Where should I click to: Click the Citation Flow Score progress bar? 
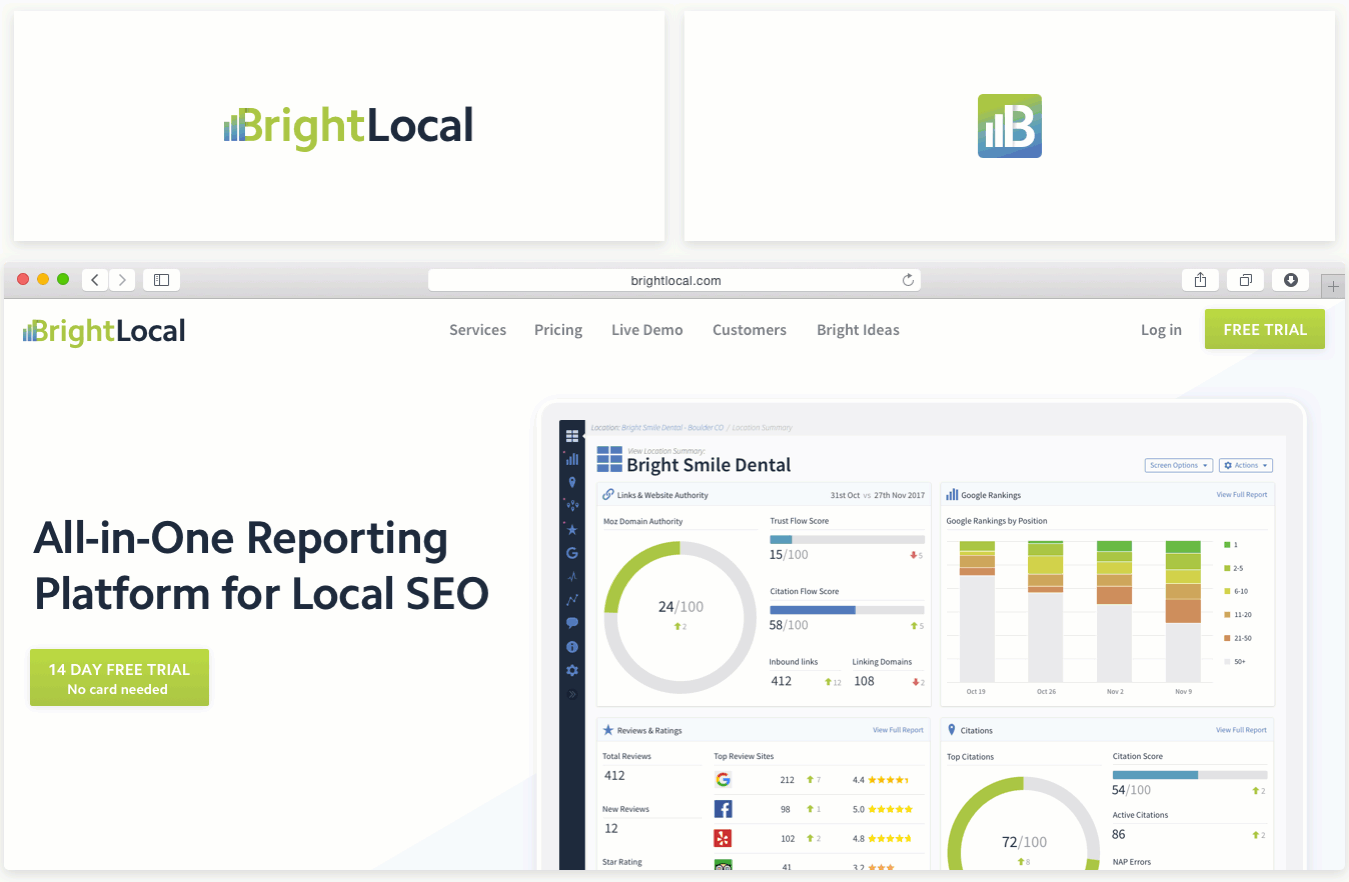point(846,609)
